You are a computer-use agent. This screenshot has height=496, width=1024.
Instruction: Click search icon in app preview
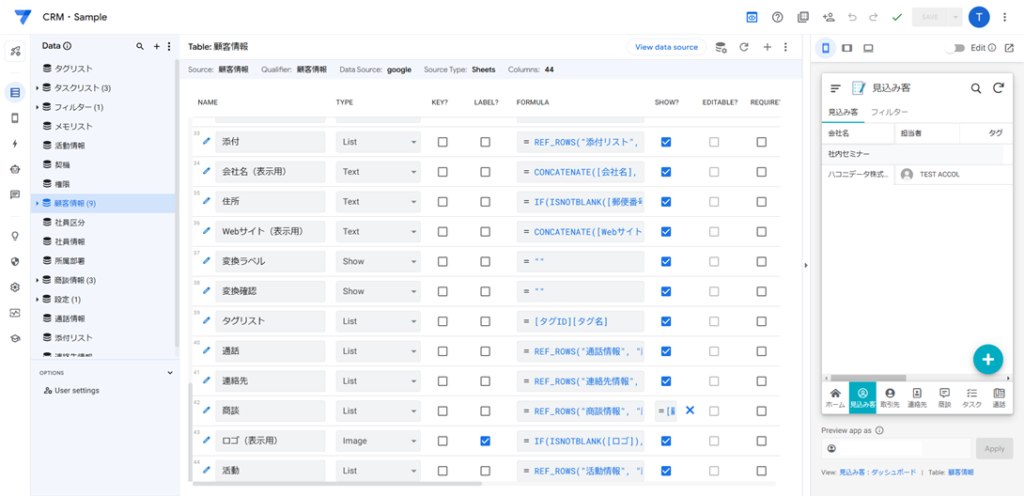(x=976, y=89)
